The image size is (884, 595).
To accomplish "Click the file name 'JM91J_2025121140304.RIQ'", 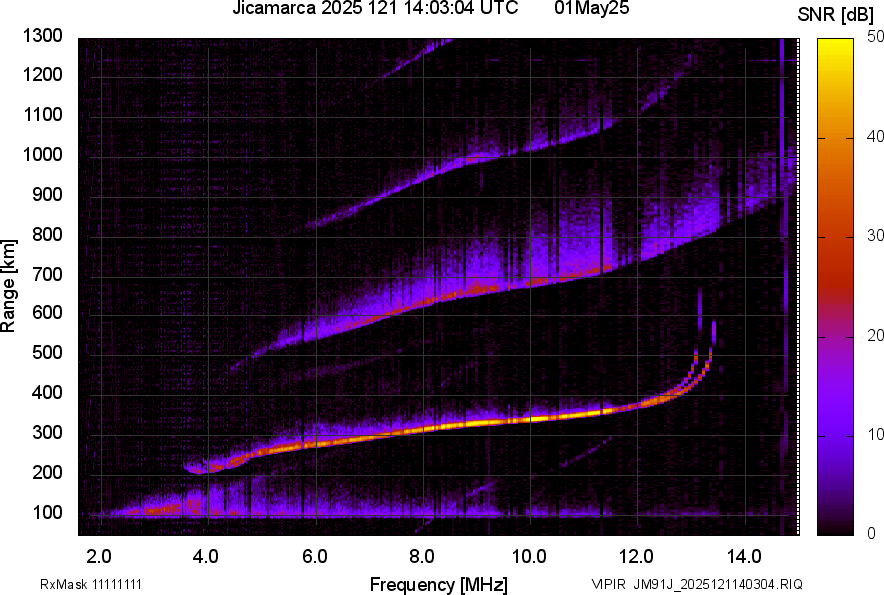I will (718, 584).
